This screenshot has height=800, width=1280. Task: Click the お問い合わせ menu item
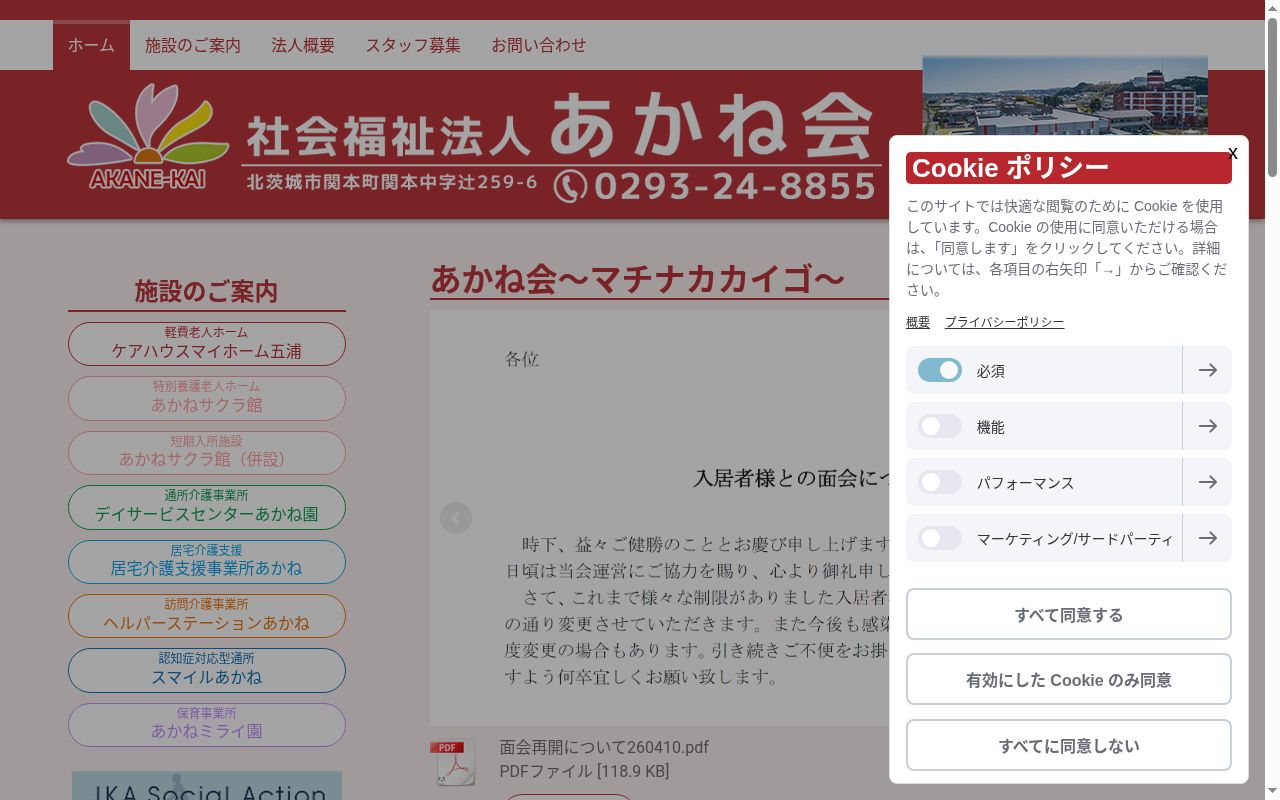point(539,45)
